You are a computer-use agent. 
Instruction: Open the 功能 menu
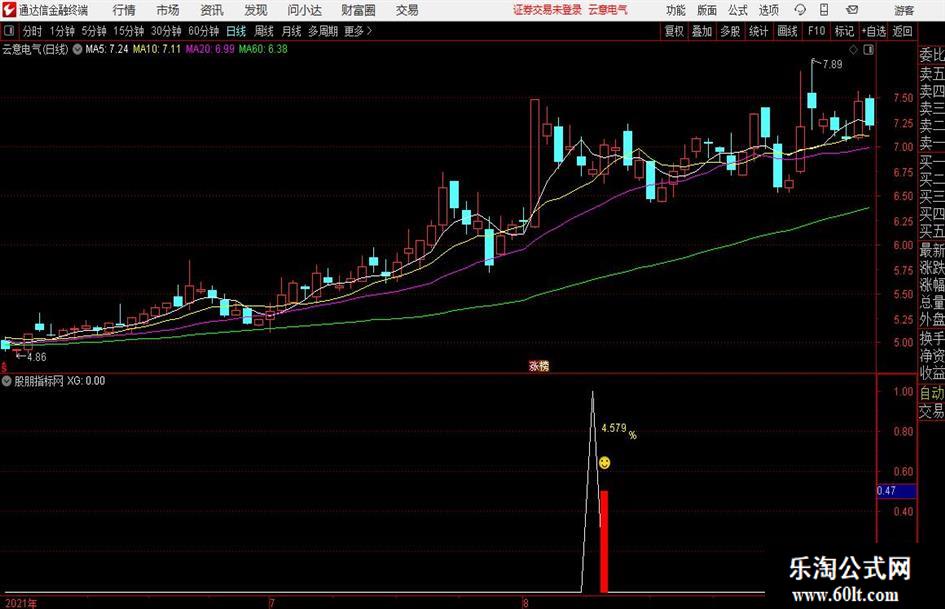(676, 10)
